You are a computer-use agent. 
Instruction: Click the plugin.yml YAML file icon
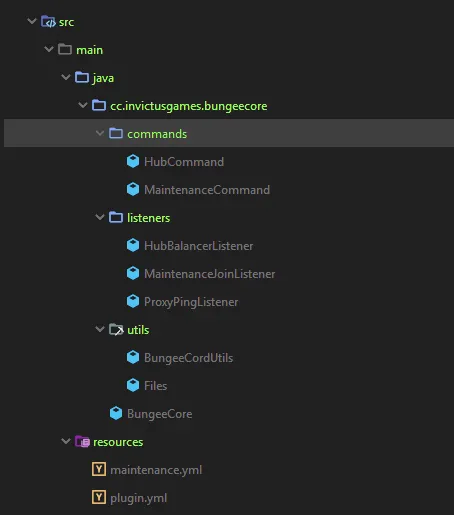click(99, 497)
